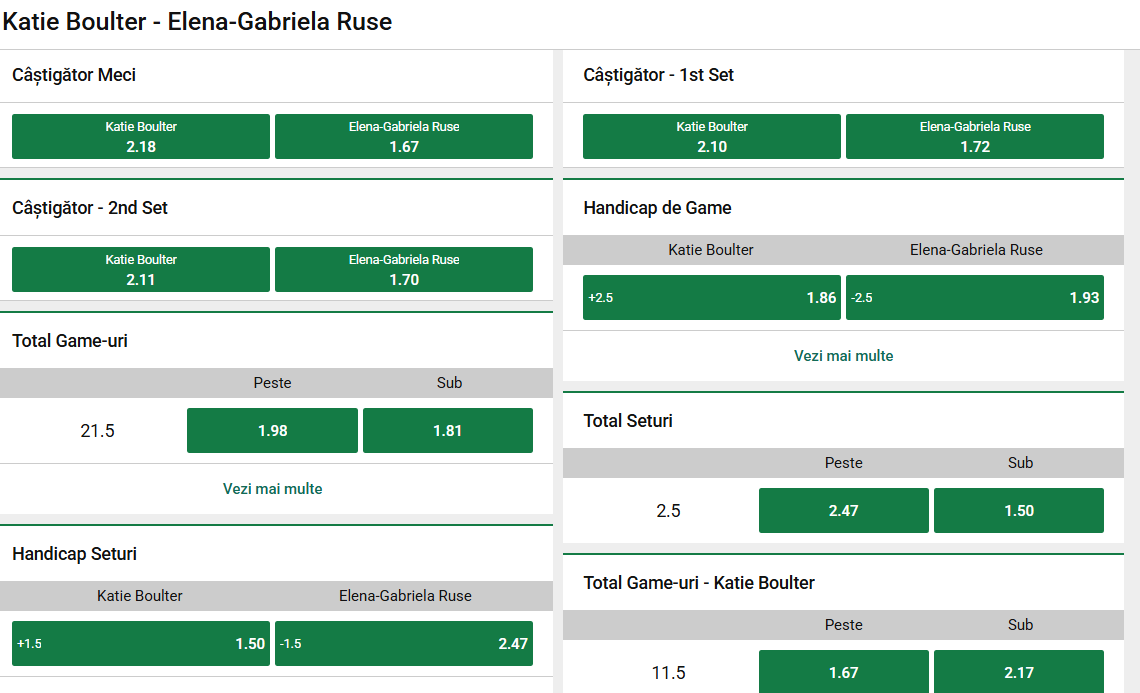
Task: Pick Sub 1.50 under Total Seturi
Action: [1018, 510]
